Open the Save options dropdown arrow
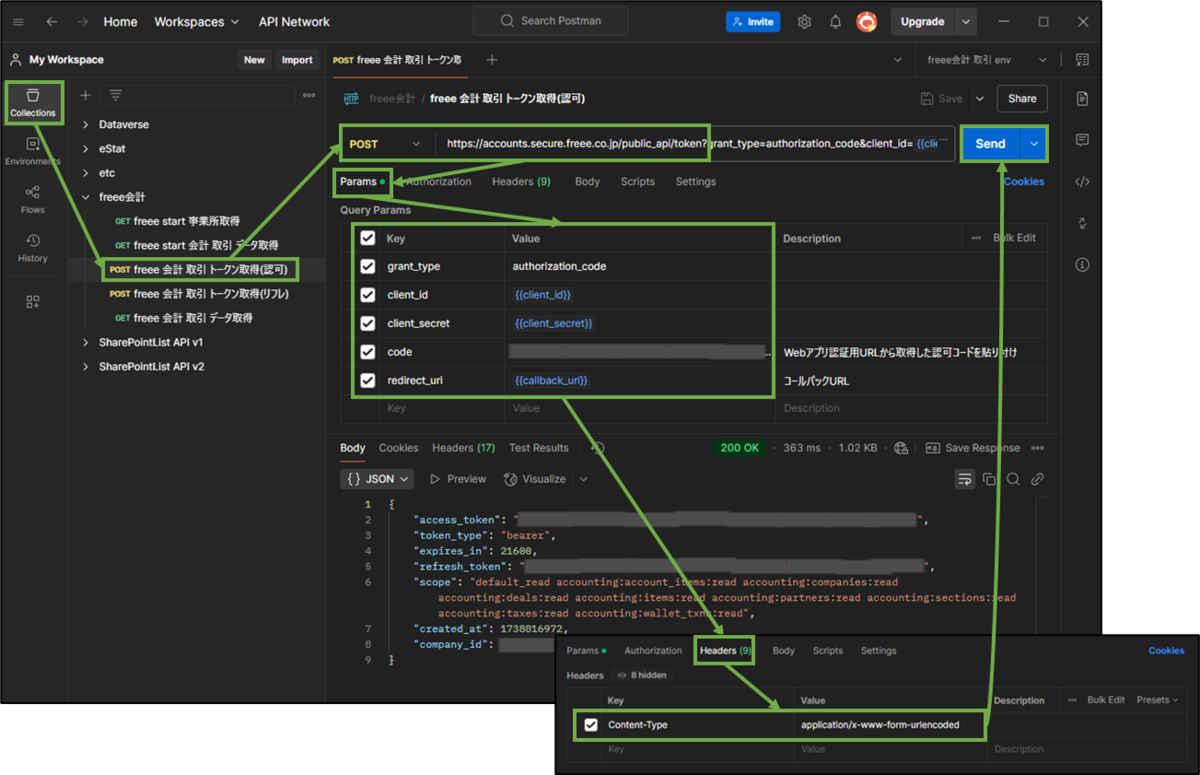Image resolution: width=1200 pixels, height=775 pixels. point(979,99)
